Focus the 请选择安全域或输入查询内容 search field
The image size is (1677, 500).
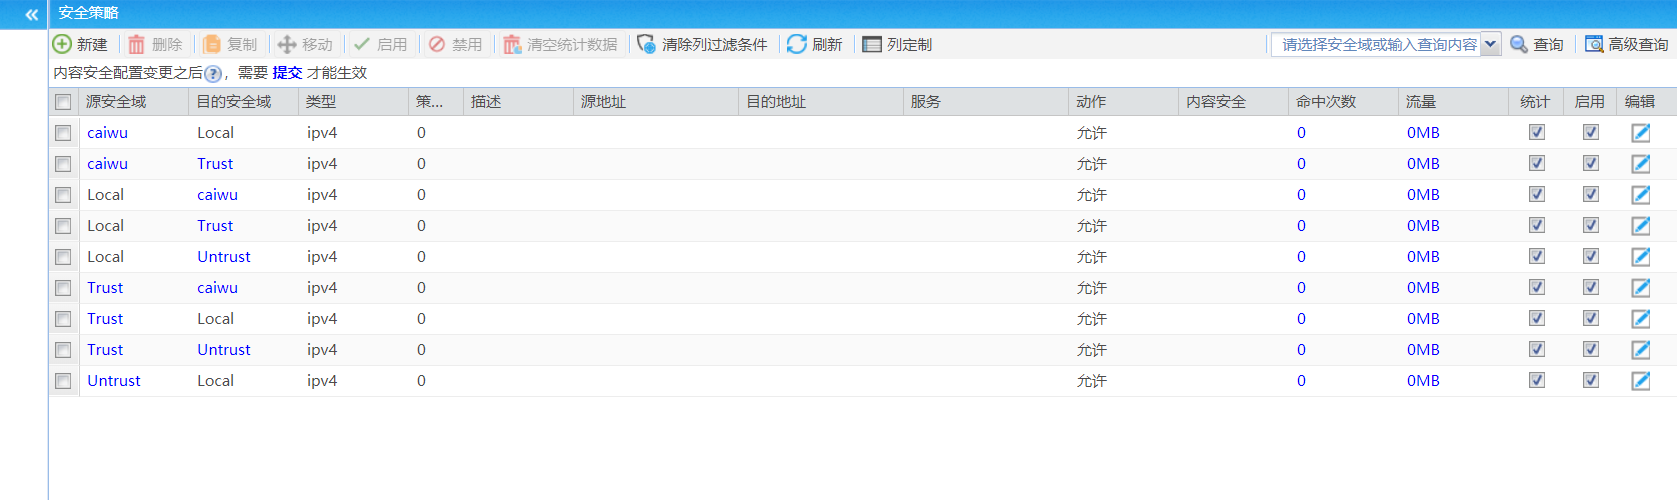(x=1376, y=44)
